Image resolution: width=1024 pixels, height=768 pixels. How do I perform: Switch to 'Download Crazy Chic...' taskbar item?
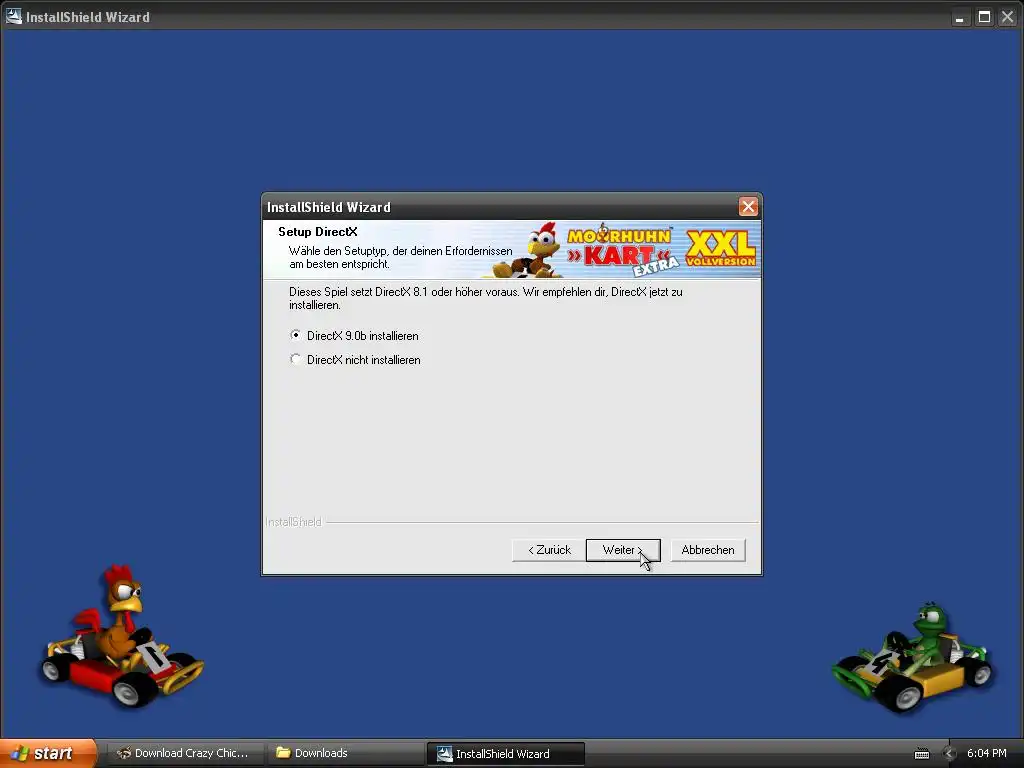[184, 753]
